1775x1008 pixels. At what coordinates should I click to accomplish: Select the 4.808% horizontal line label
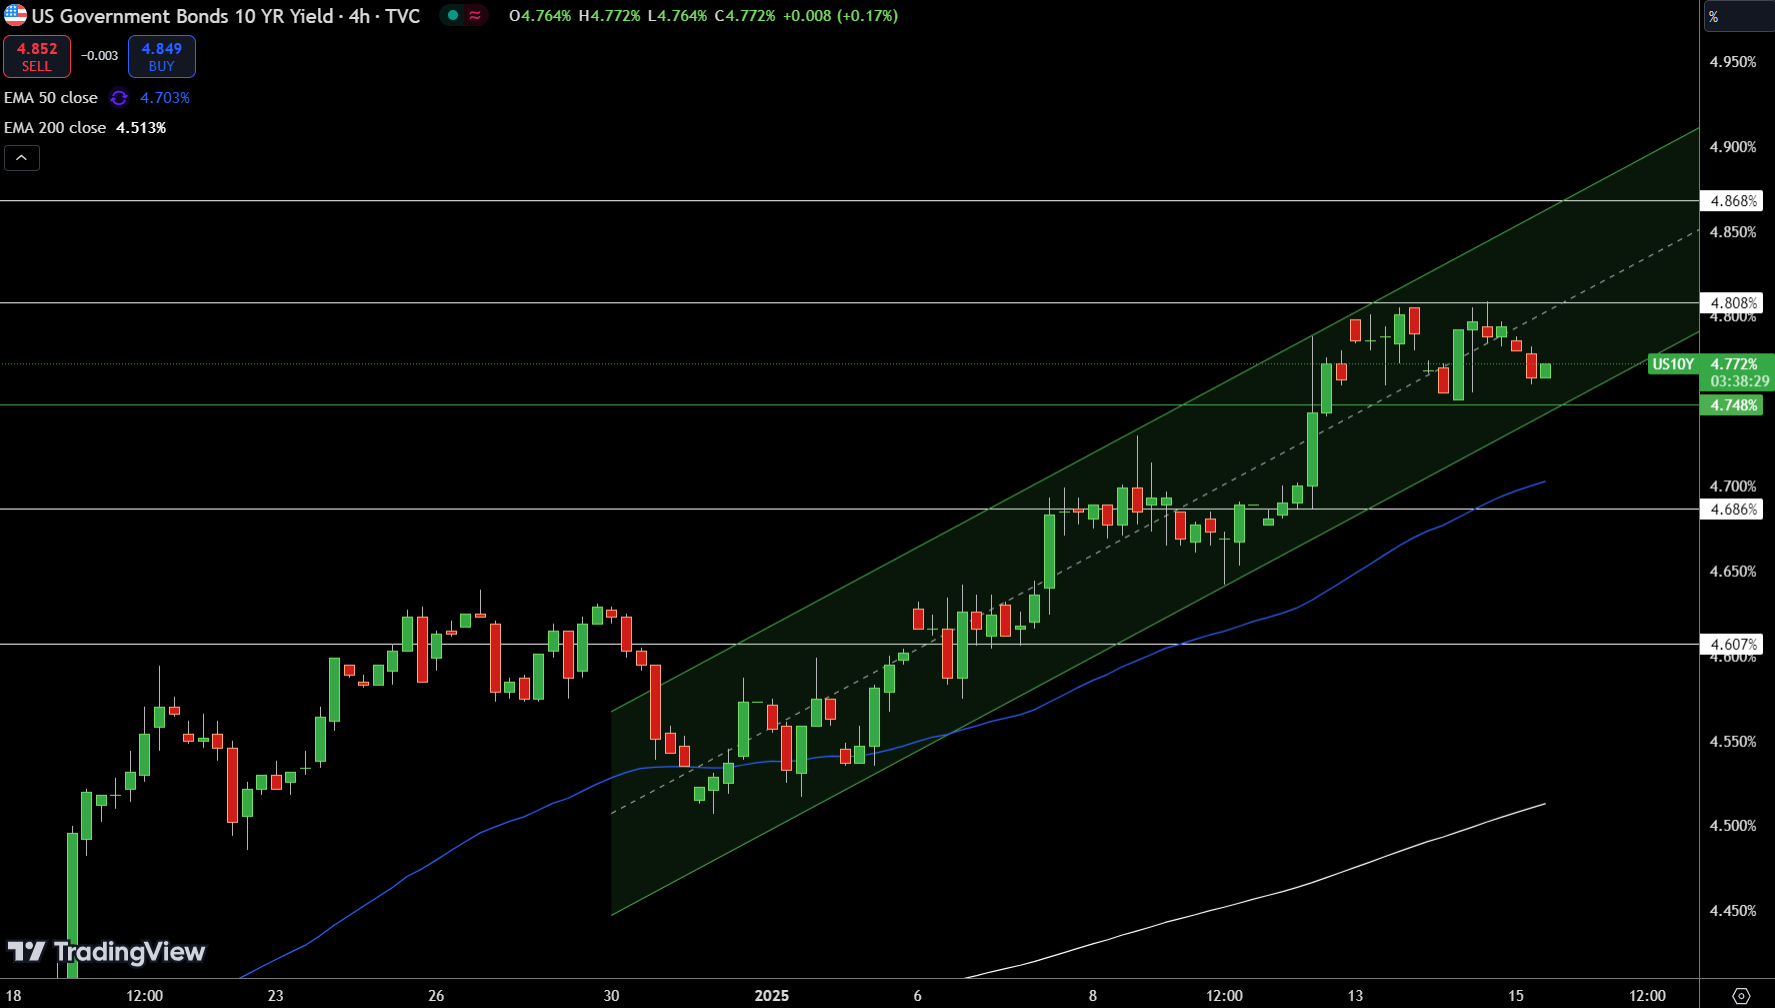click(x=1733, y=303)
